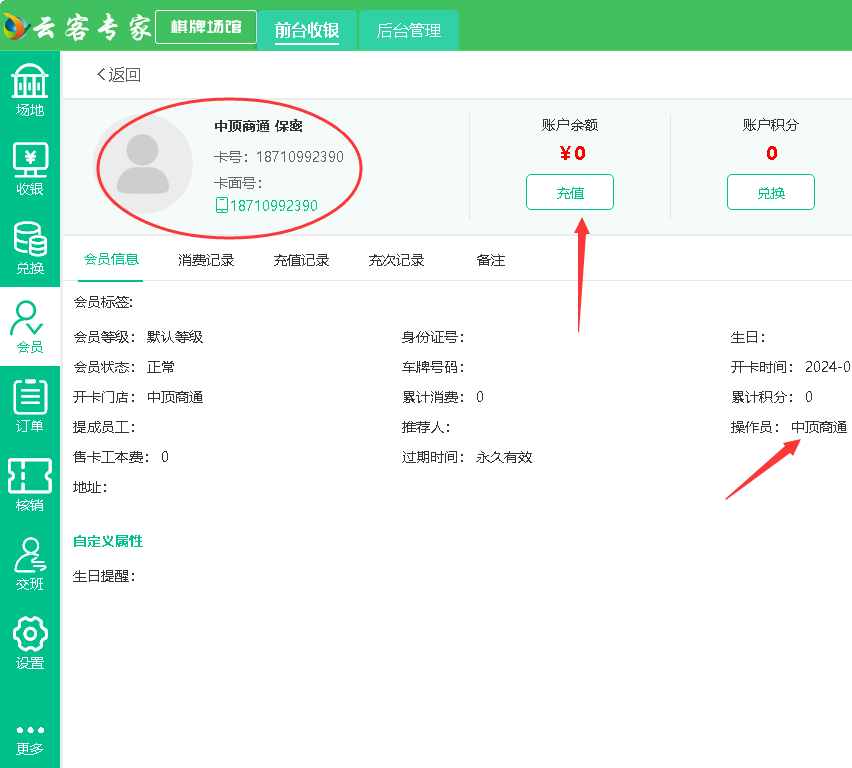This screenshot has width=852, height=768.
Task: Click the 兑换 points redeem button
Action: click(x=770, y=192)
